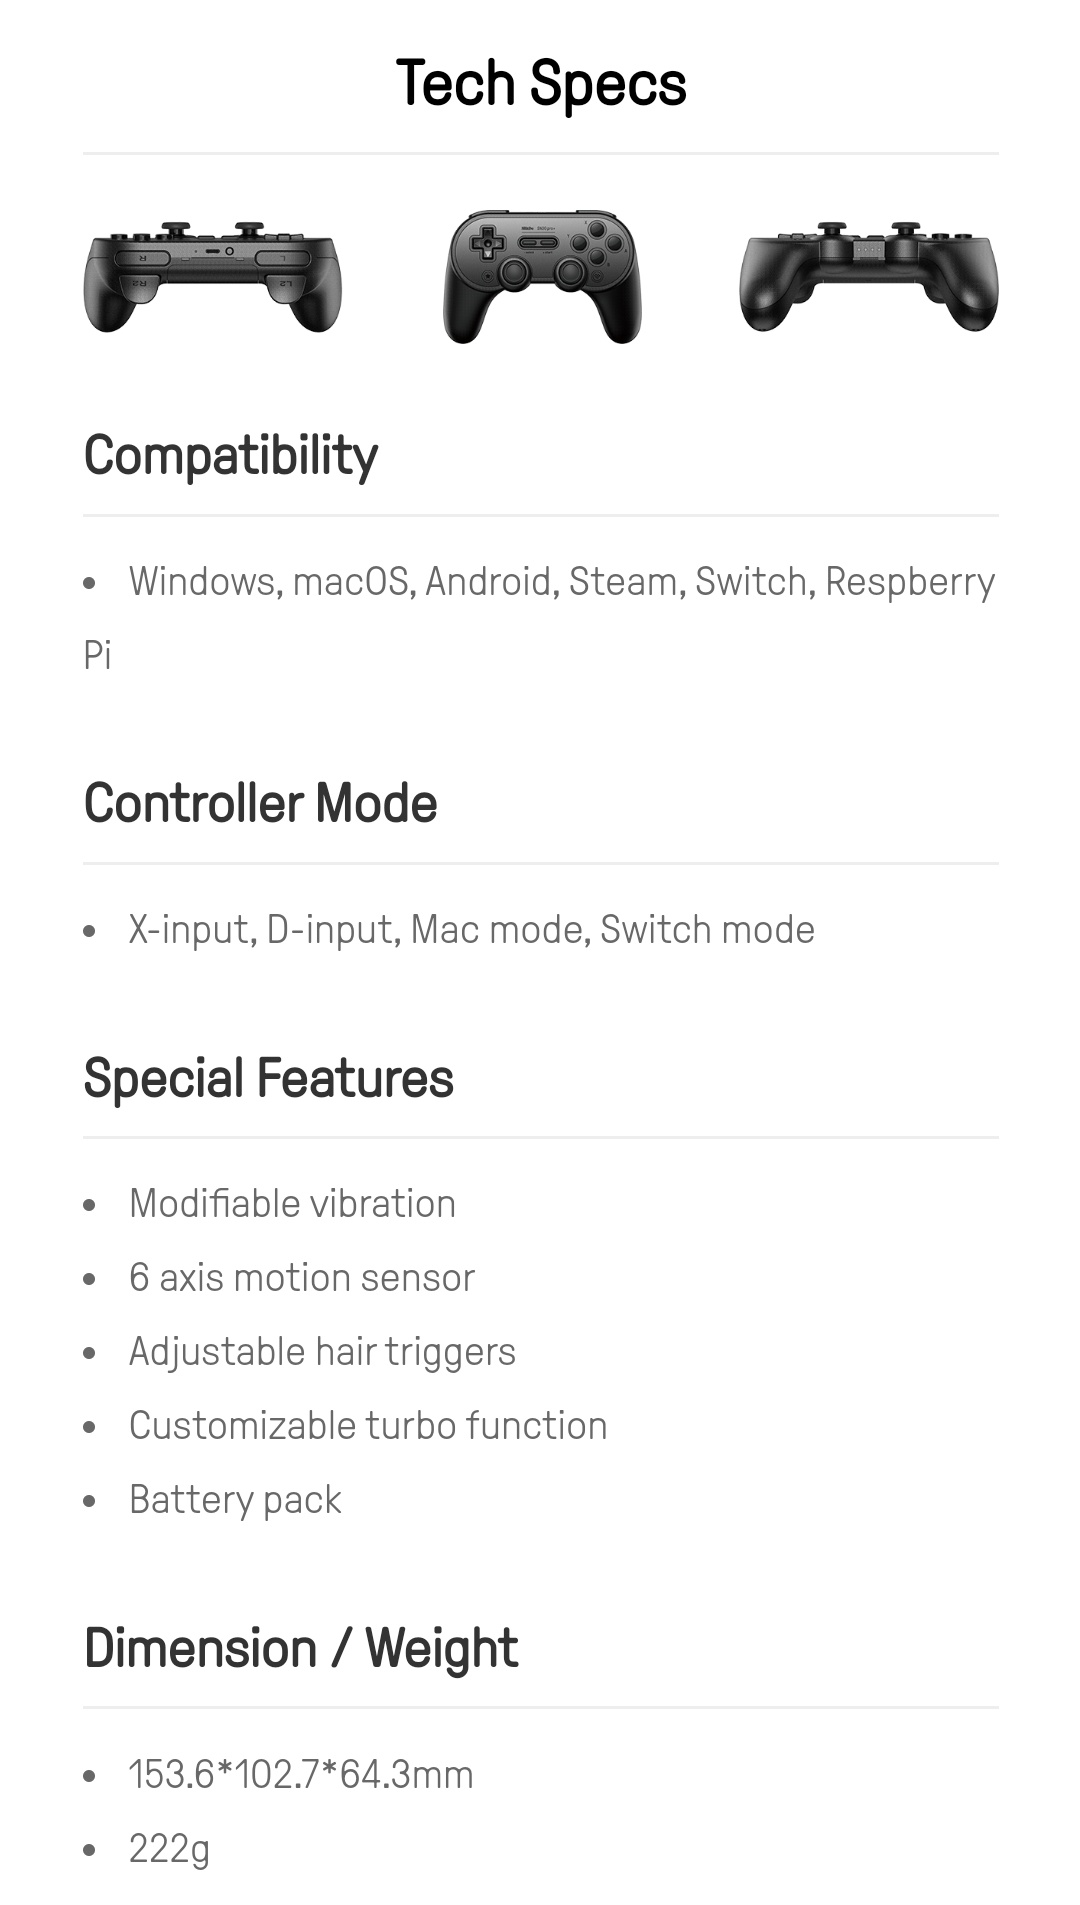This screenshot has height=1905, width=1080.
Task: Click the Tech Specs title
Action: pos(540,82)
